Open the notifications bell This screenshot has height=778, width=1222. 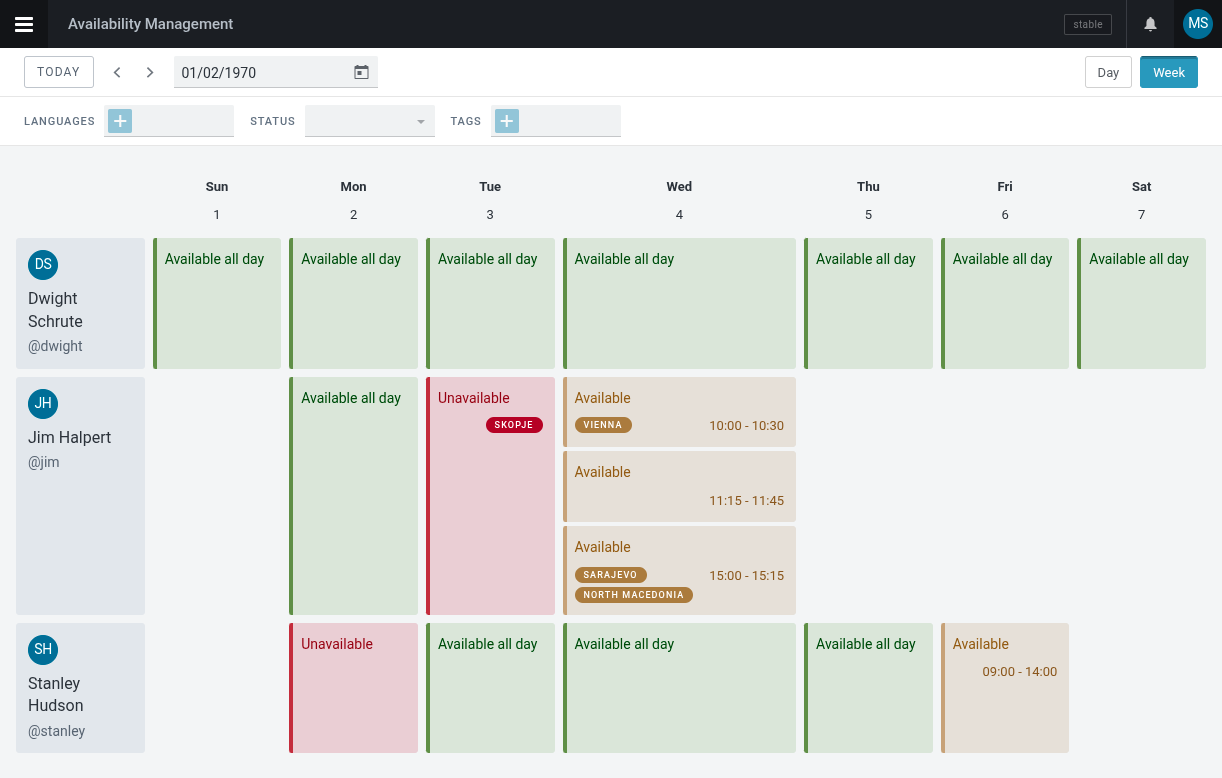(x=1150, y=24)
